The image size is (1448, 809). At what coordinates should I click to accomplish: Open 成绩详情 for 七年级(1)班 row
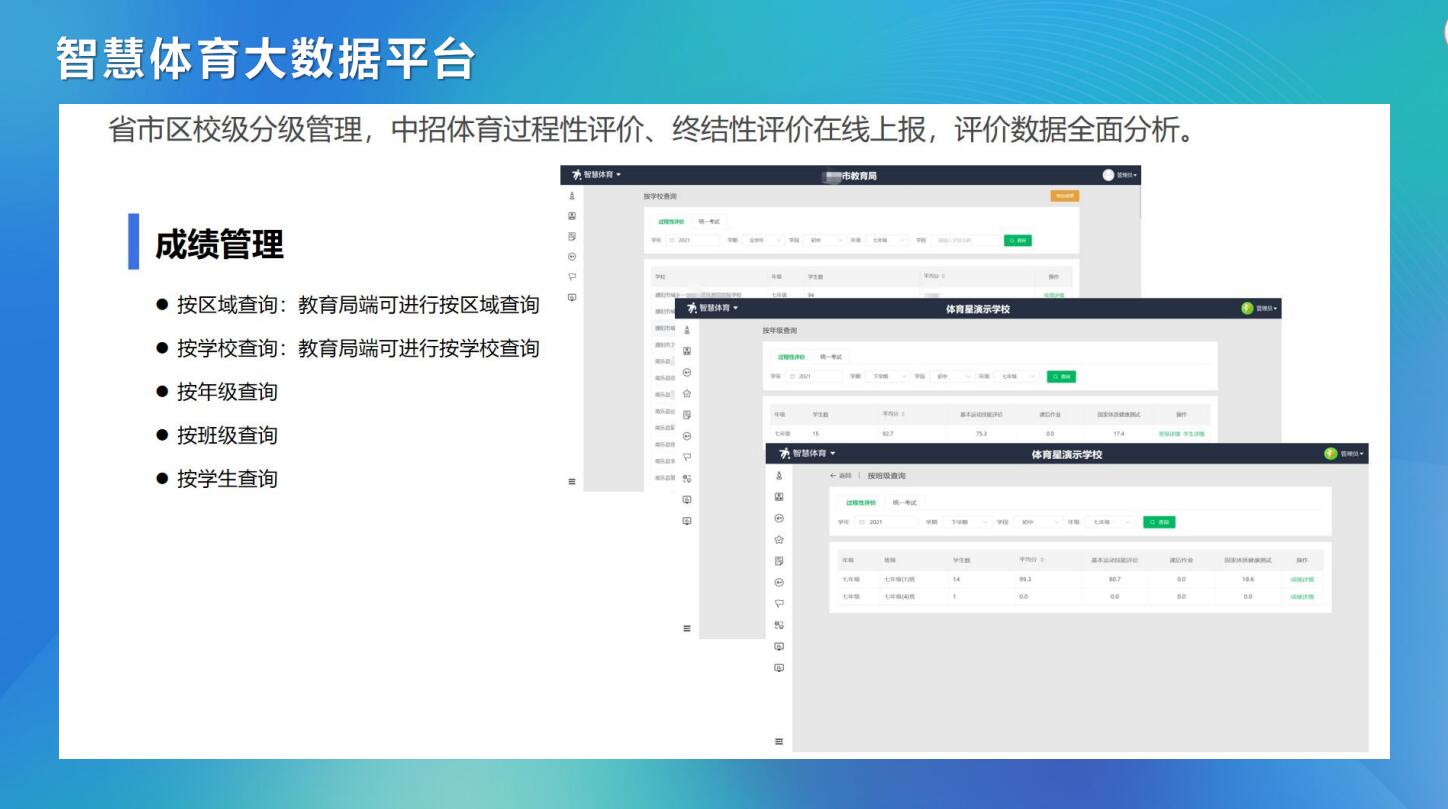pos(1302,579)
